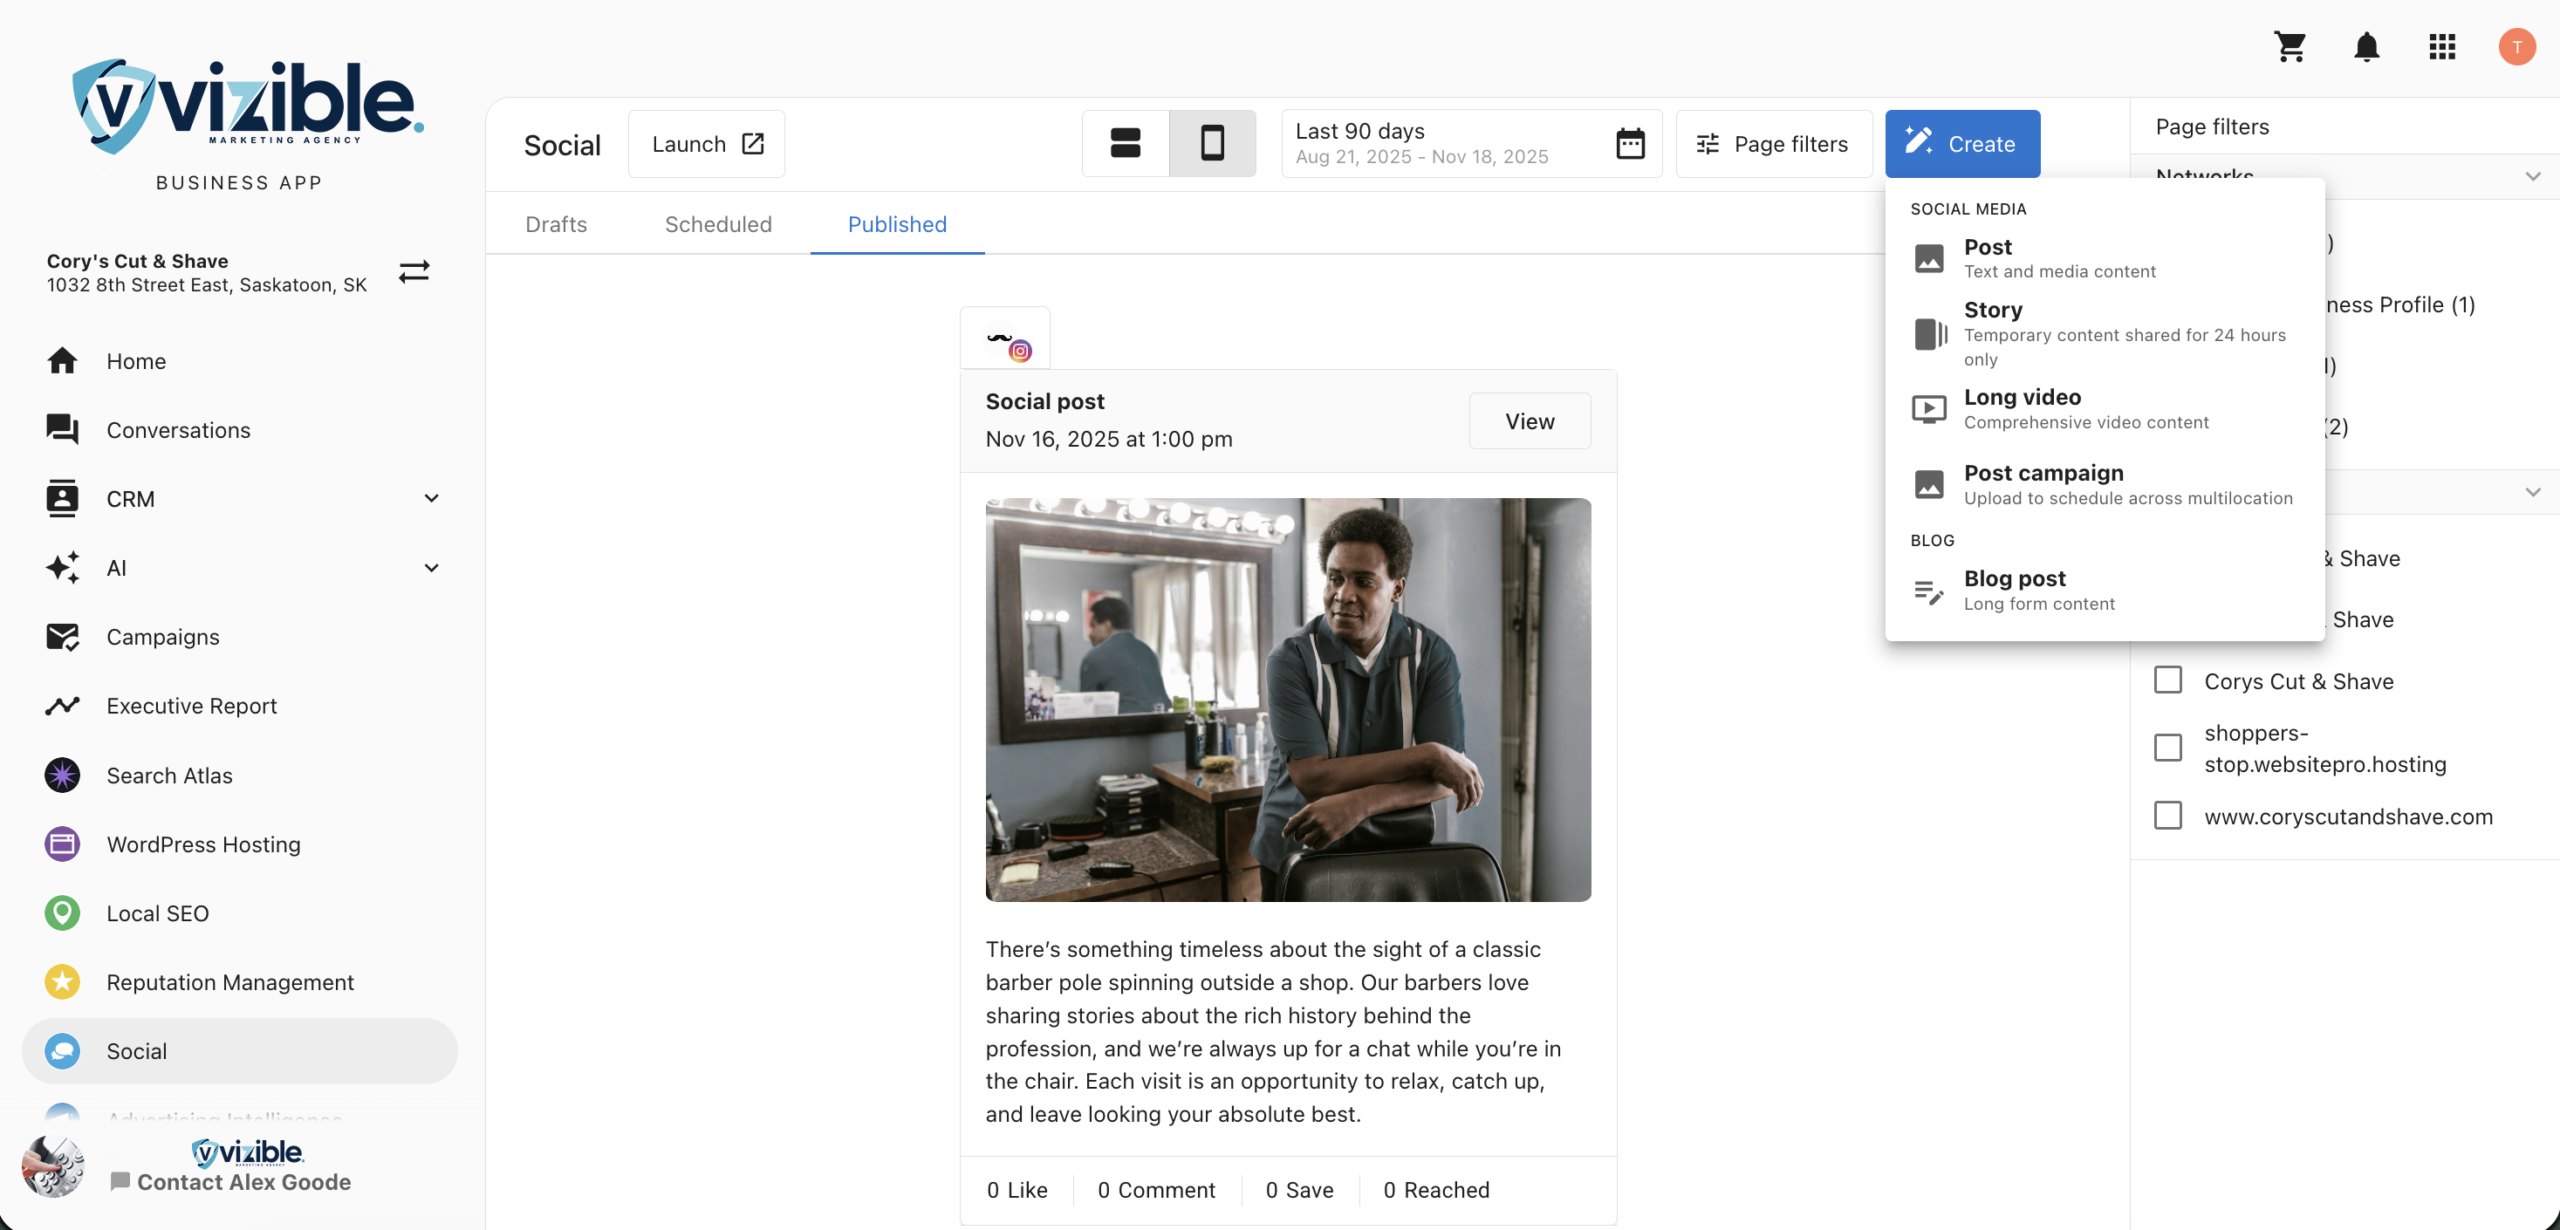Open the shopping cart icon

[2290, 47]
